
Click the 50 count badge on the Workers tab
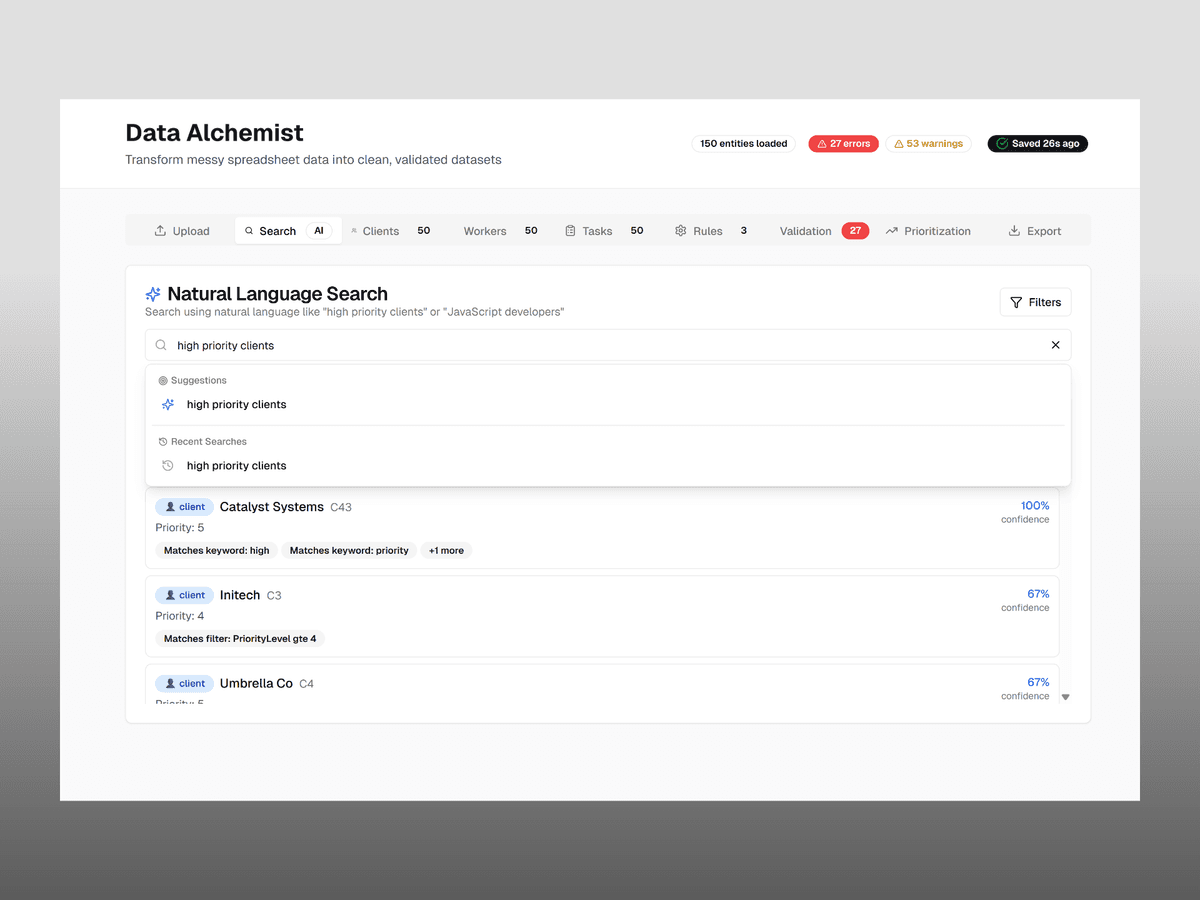[x=531, y=231]
